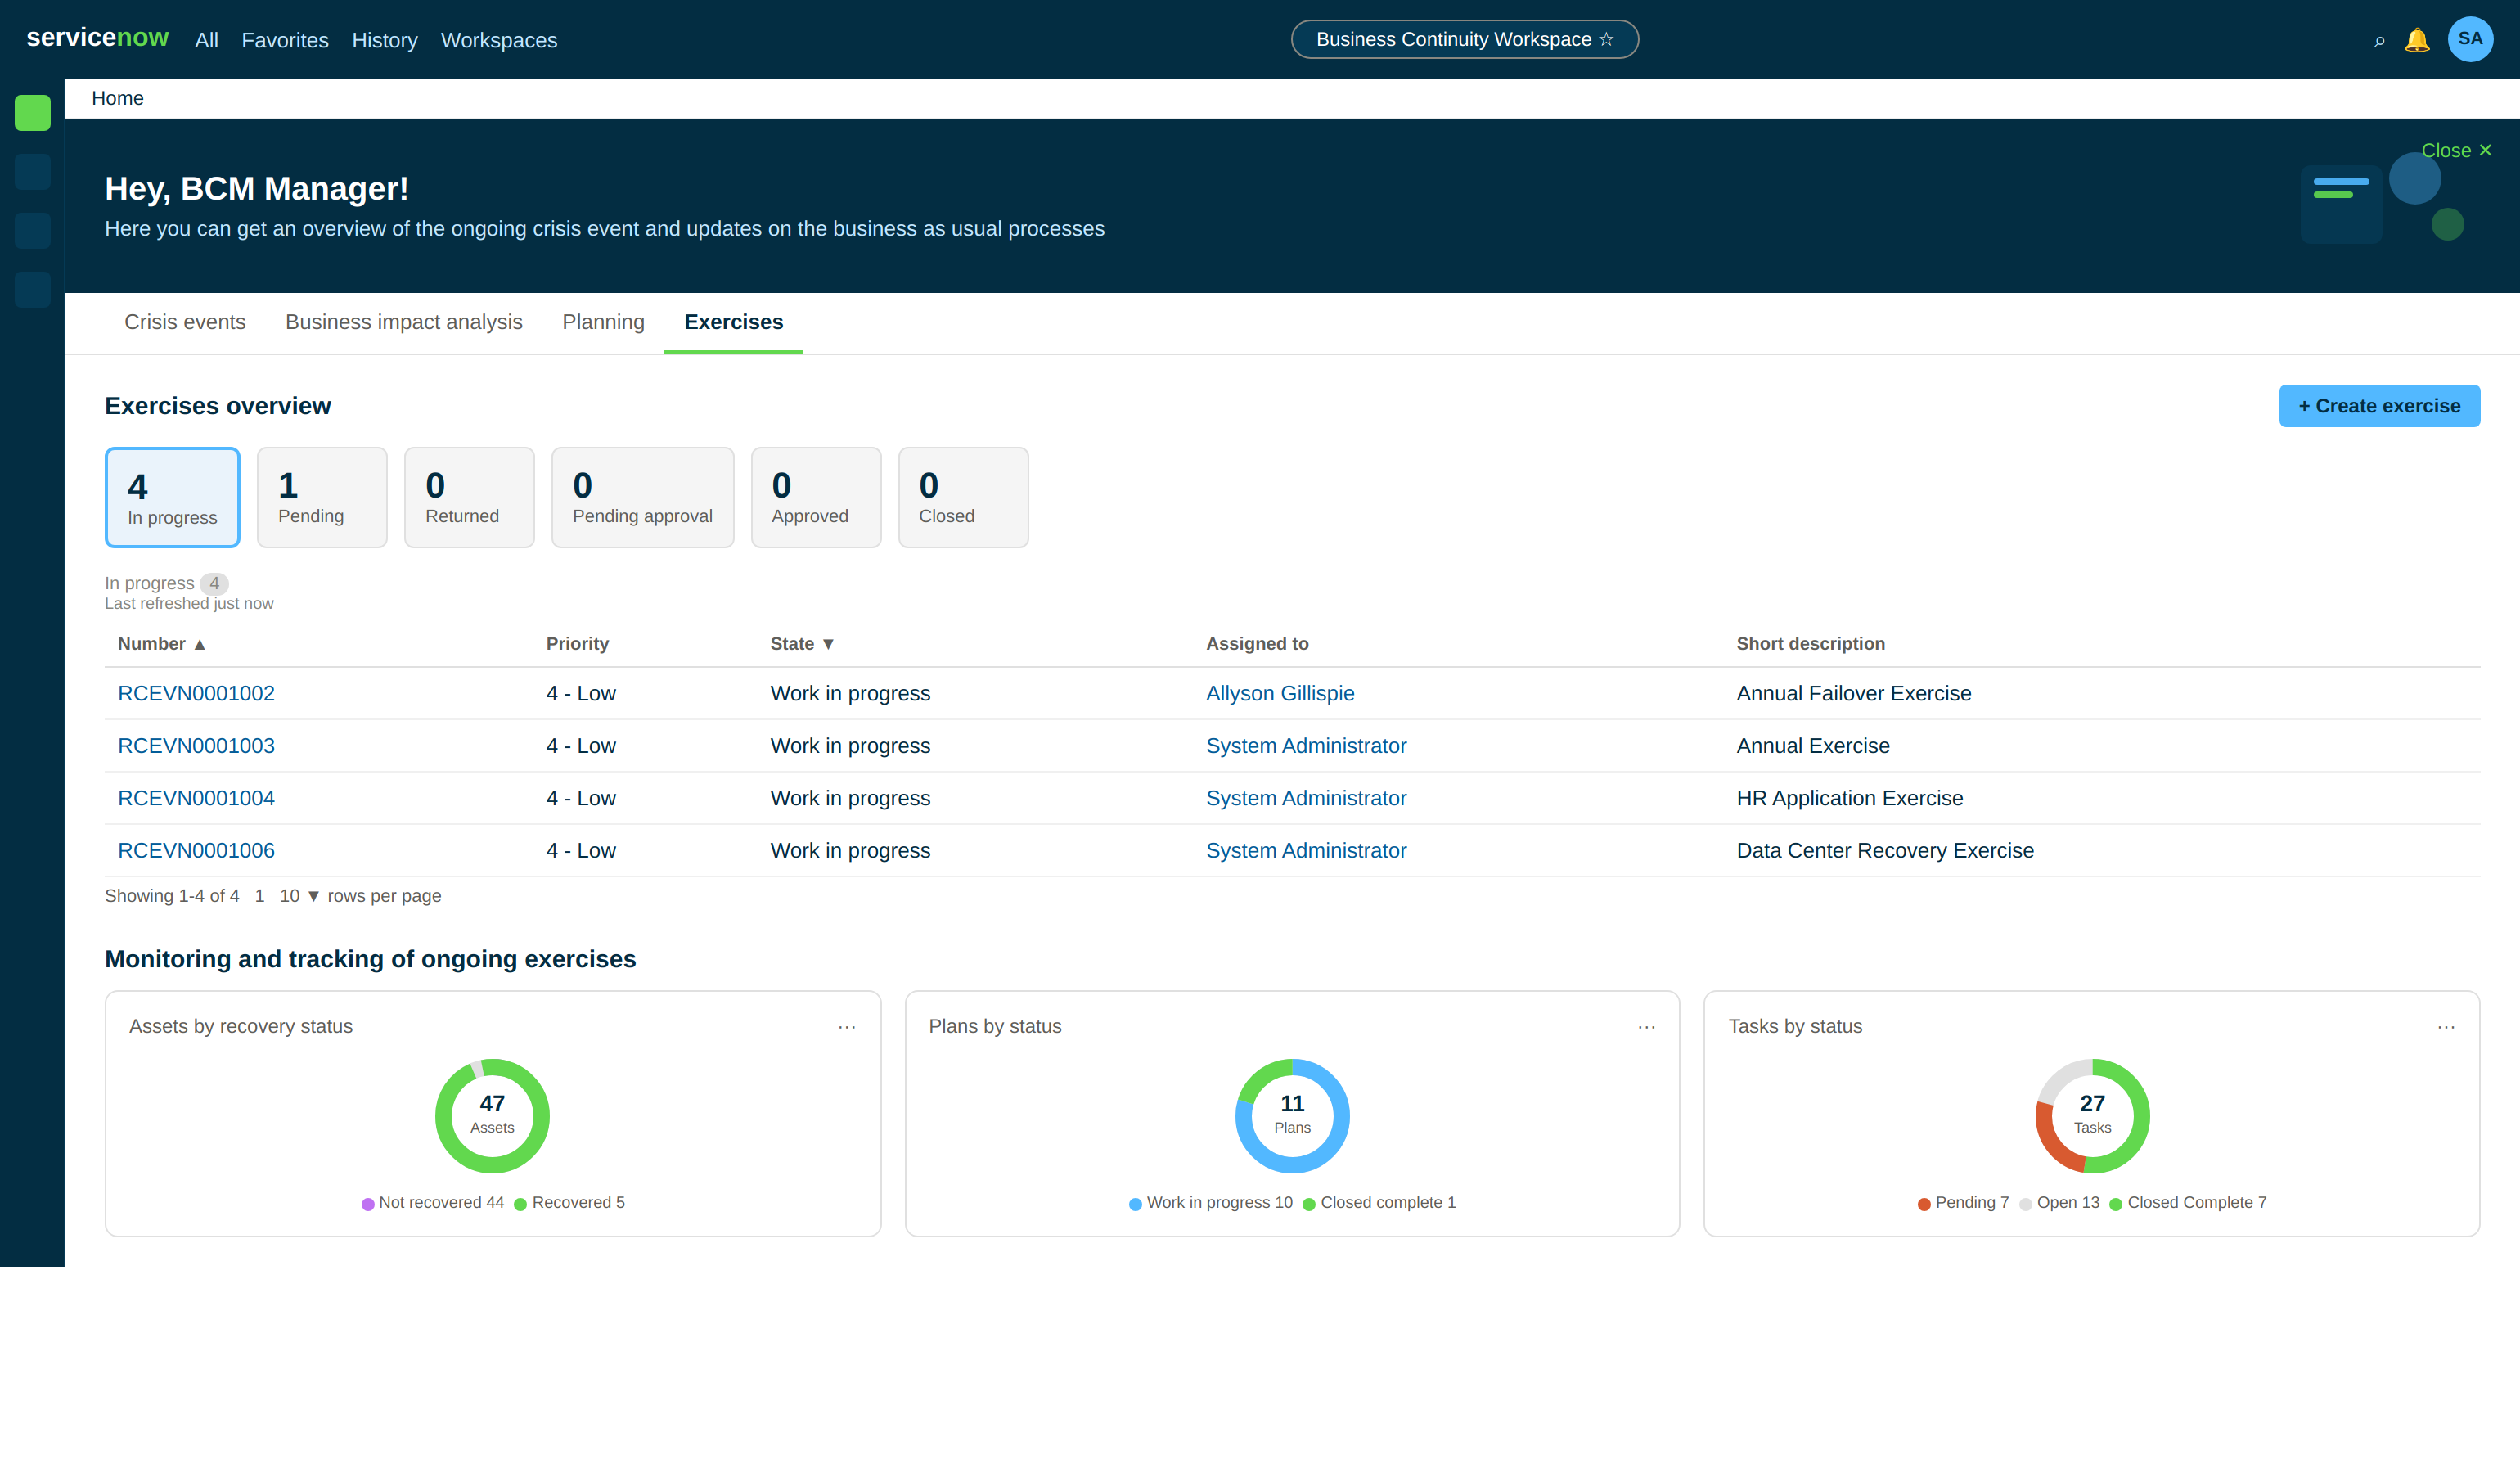Click Open 13 tasks legend entry

click(2059, 1203)
